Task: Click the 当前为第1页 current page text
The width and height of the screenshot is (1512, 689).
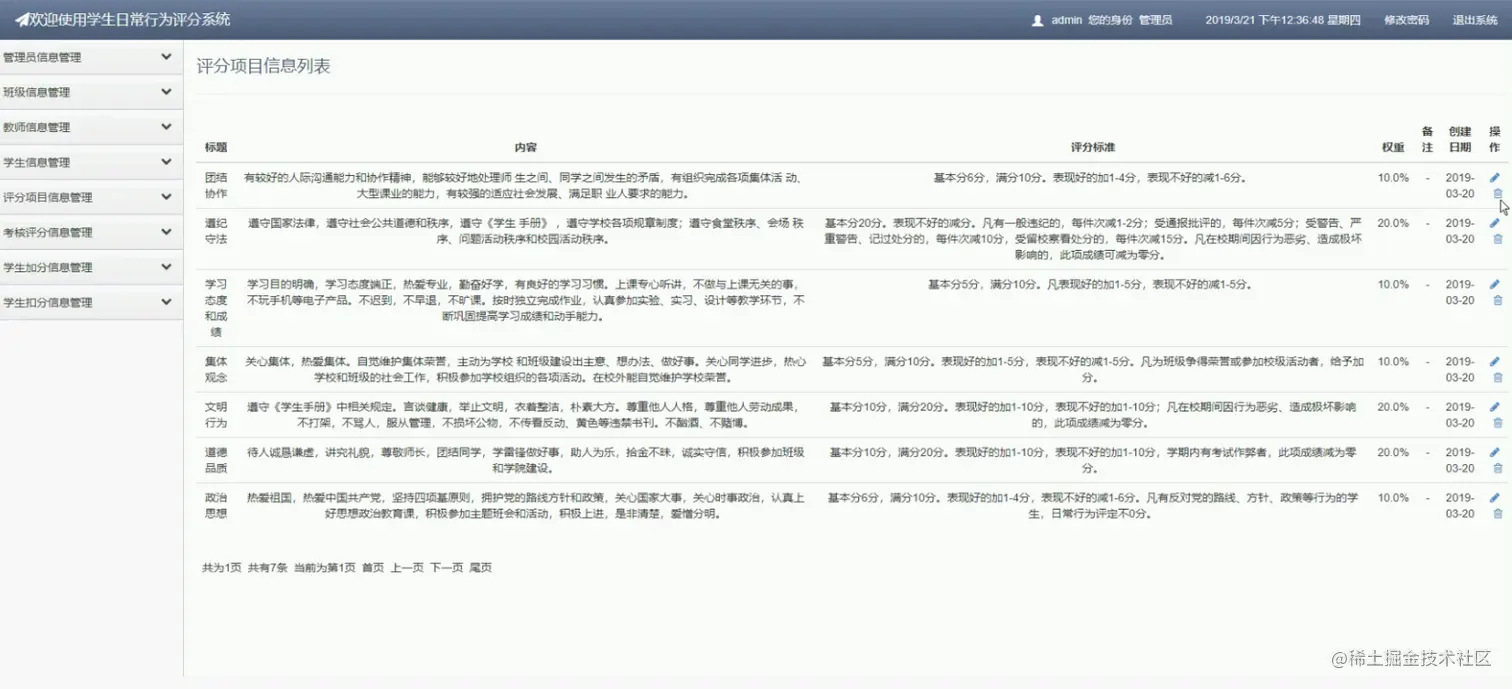Action: click(x=325, y=567)
